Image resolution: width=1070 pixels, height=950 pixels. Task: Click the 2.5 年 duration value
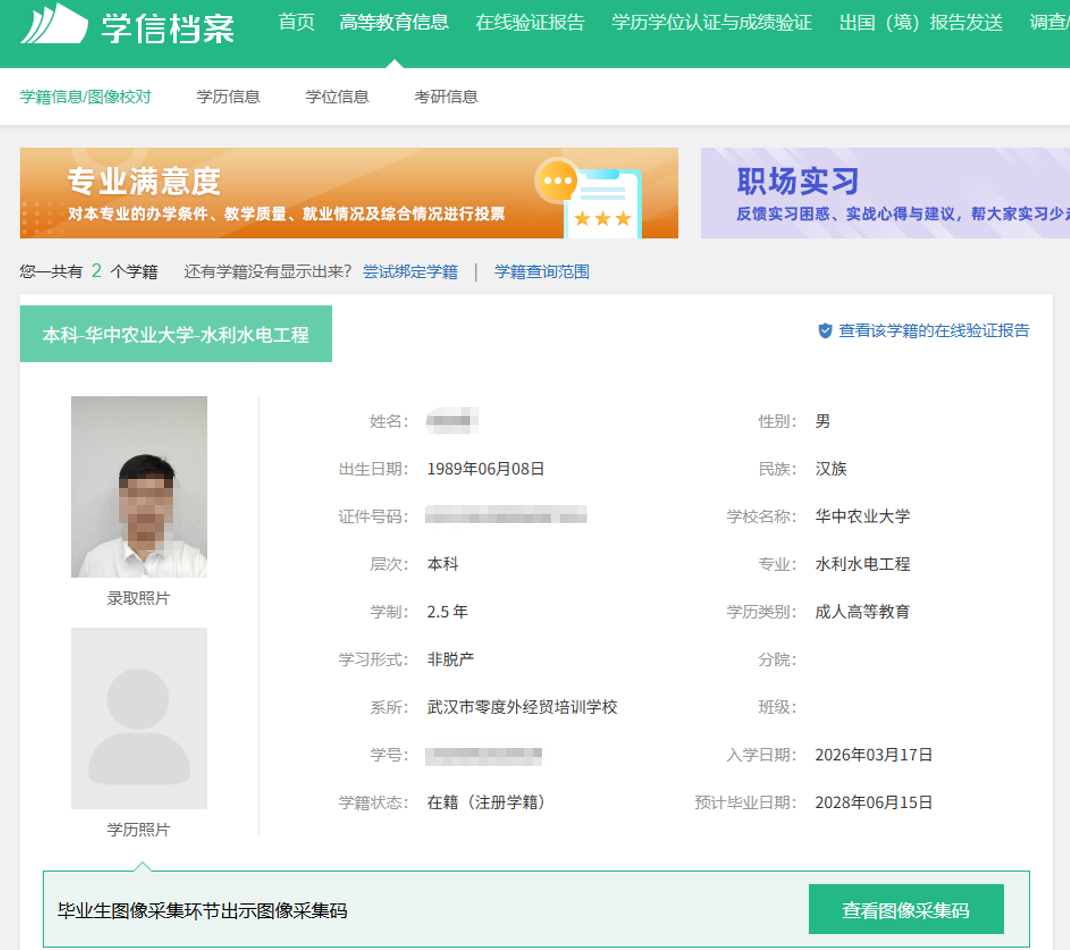click(x=448, y=611)
